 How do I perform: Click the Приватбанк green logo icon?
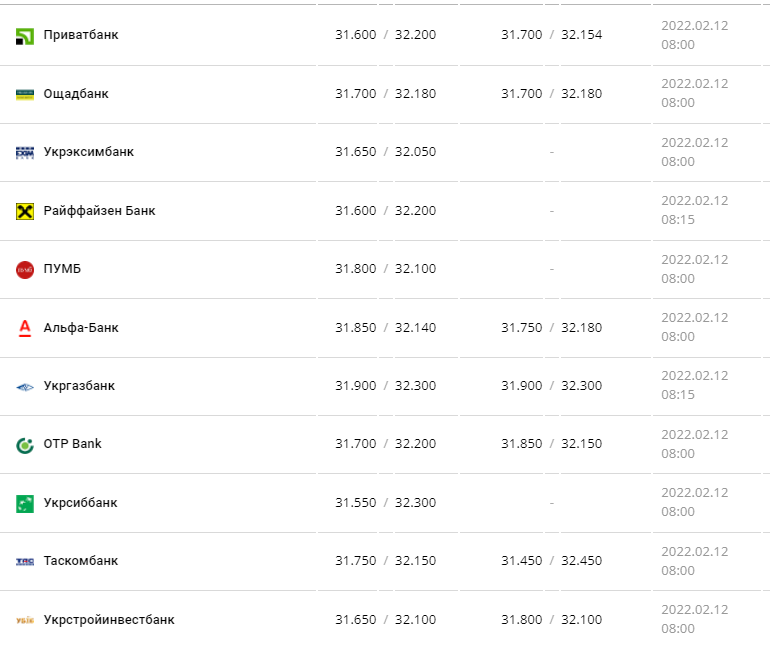click(25, 36)
